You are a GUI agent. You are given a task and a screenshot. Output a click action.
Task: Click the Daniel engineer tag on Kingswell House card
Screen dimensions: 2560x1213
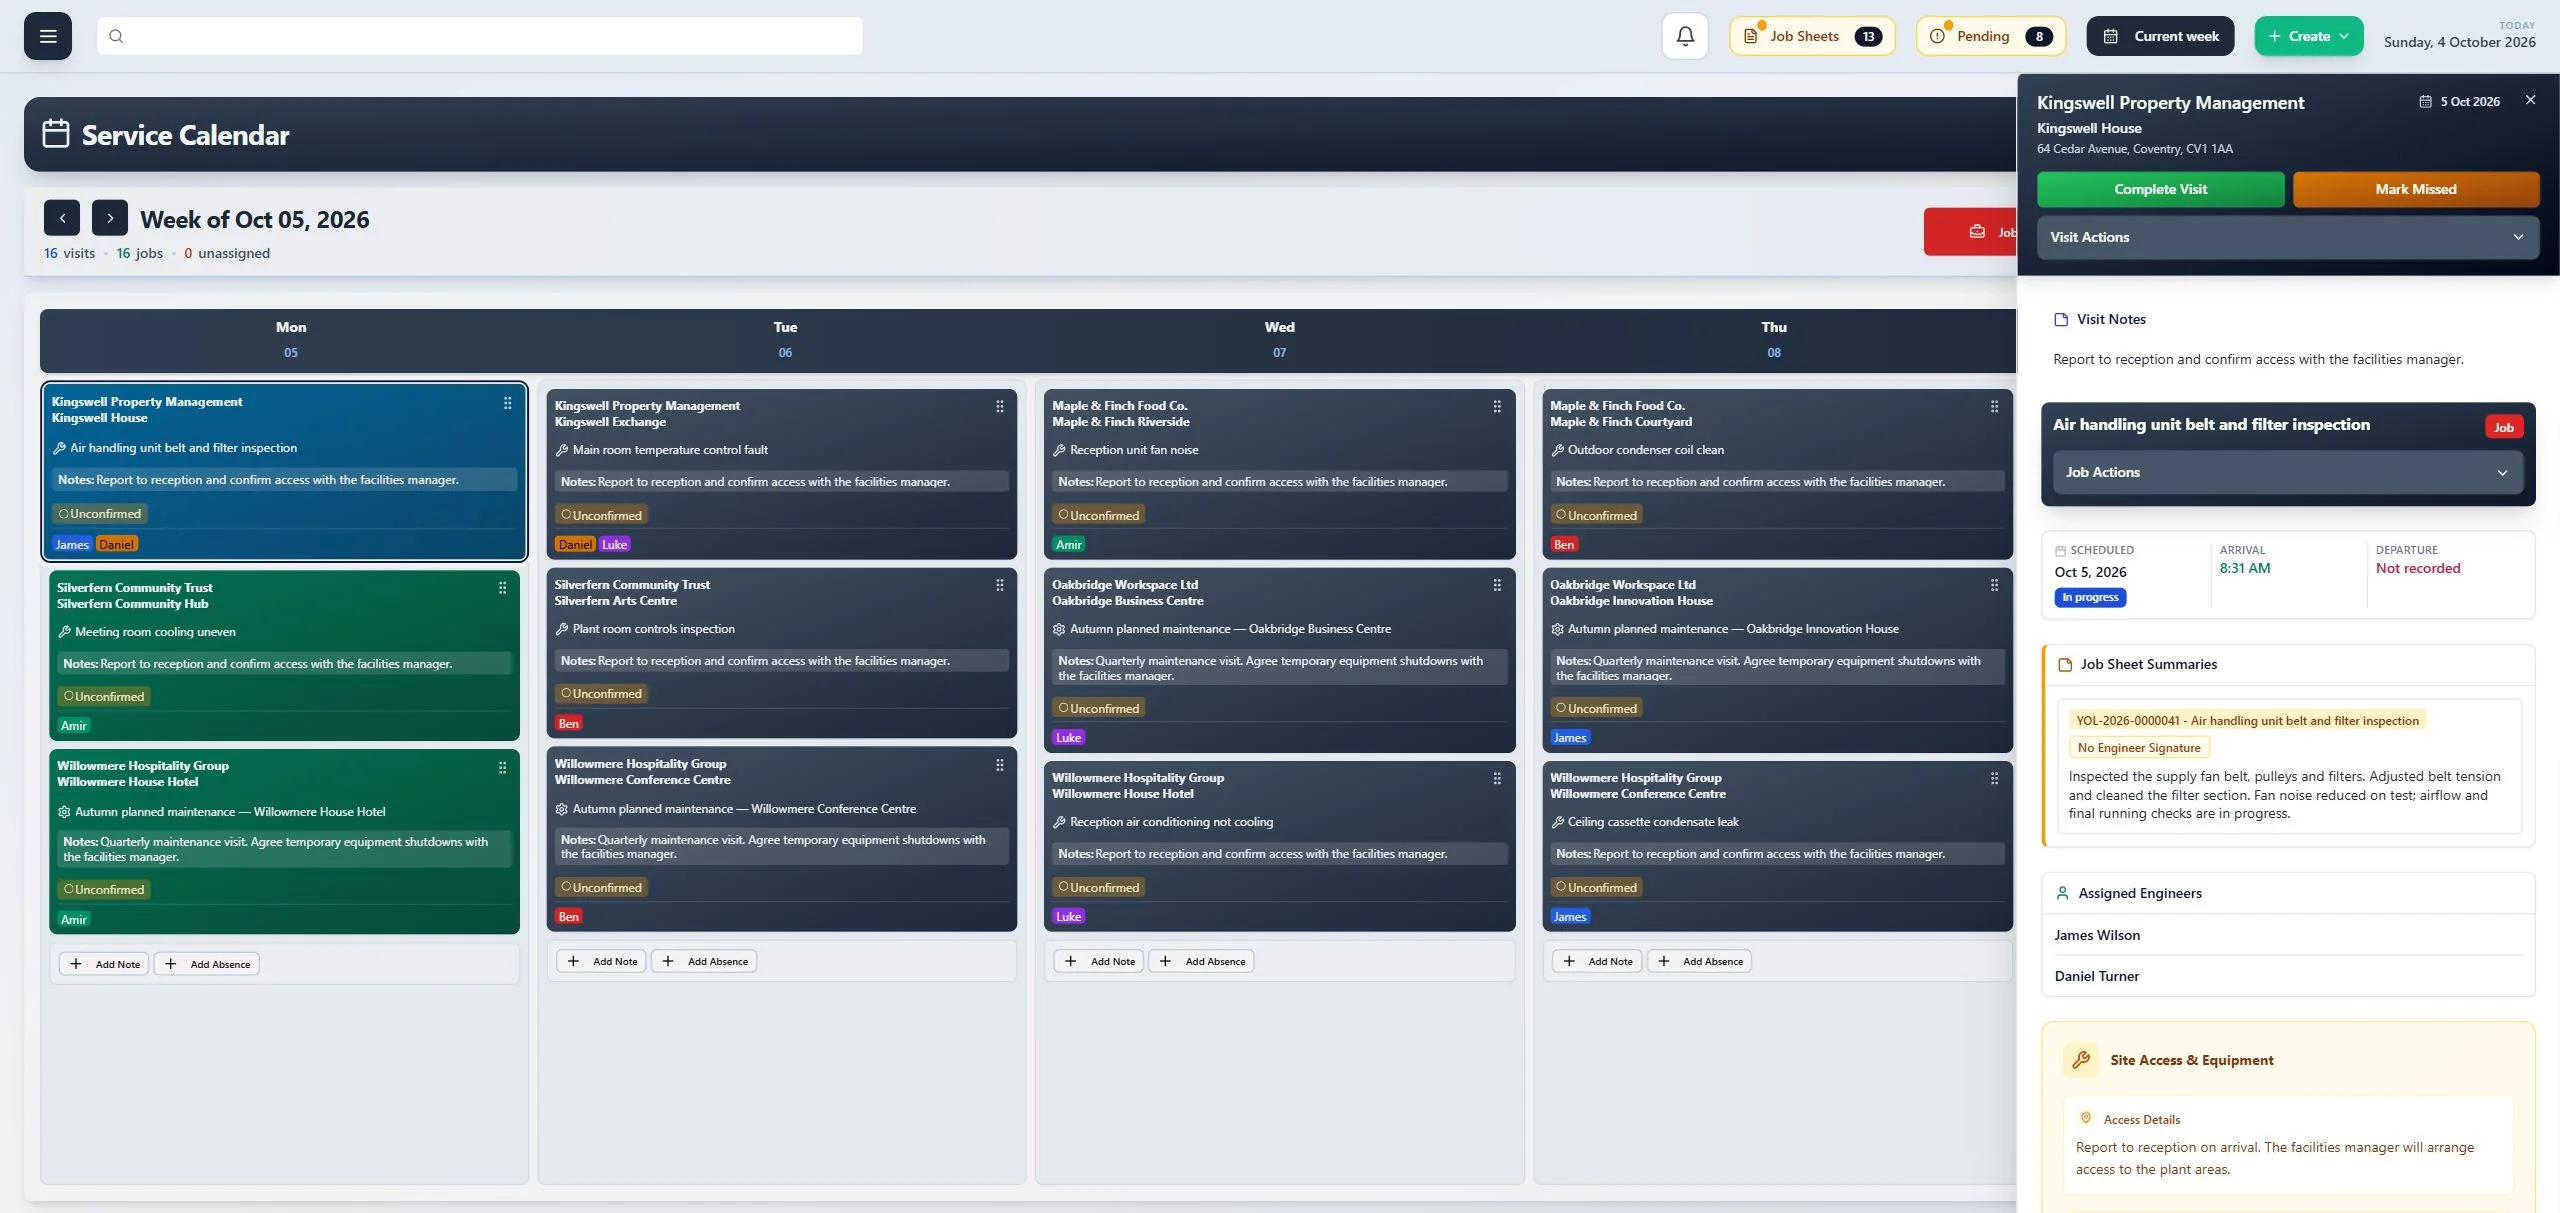[117, 544]
